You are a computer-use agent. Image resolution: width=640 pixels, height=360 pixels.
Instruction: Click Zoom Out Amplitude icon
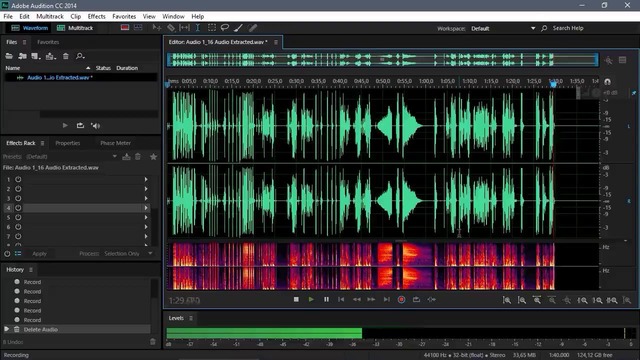522,300
